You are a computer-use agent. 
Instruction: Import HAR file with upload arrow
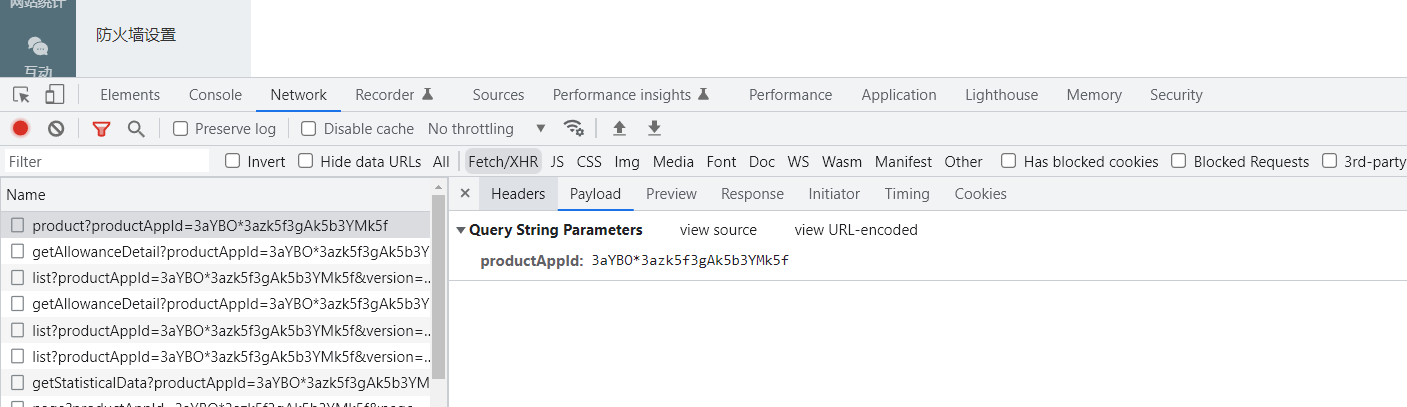pyautogui.click(x=619, y=128)
